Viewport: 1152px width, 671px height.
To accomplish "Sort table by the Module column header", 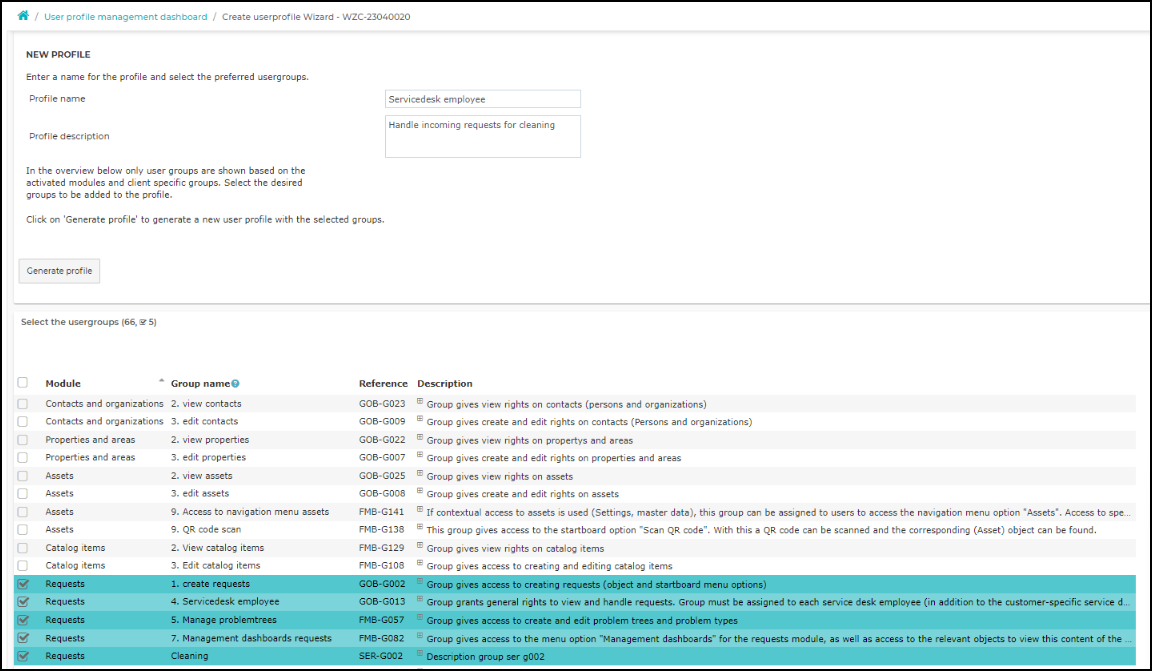I will tap(63, 384).
